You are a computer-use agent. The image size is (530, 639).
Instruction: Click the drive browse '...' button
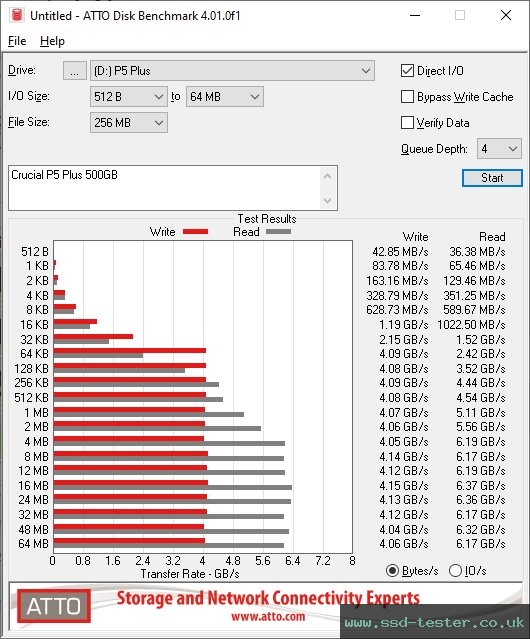(x=75, y=71)
